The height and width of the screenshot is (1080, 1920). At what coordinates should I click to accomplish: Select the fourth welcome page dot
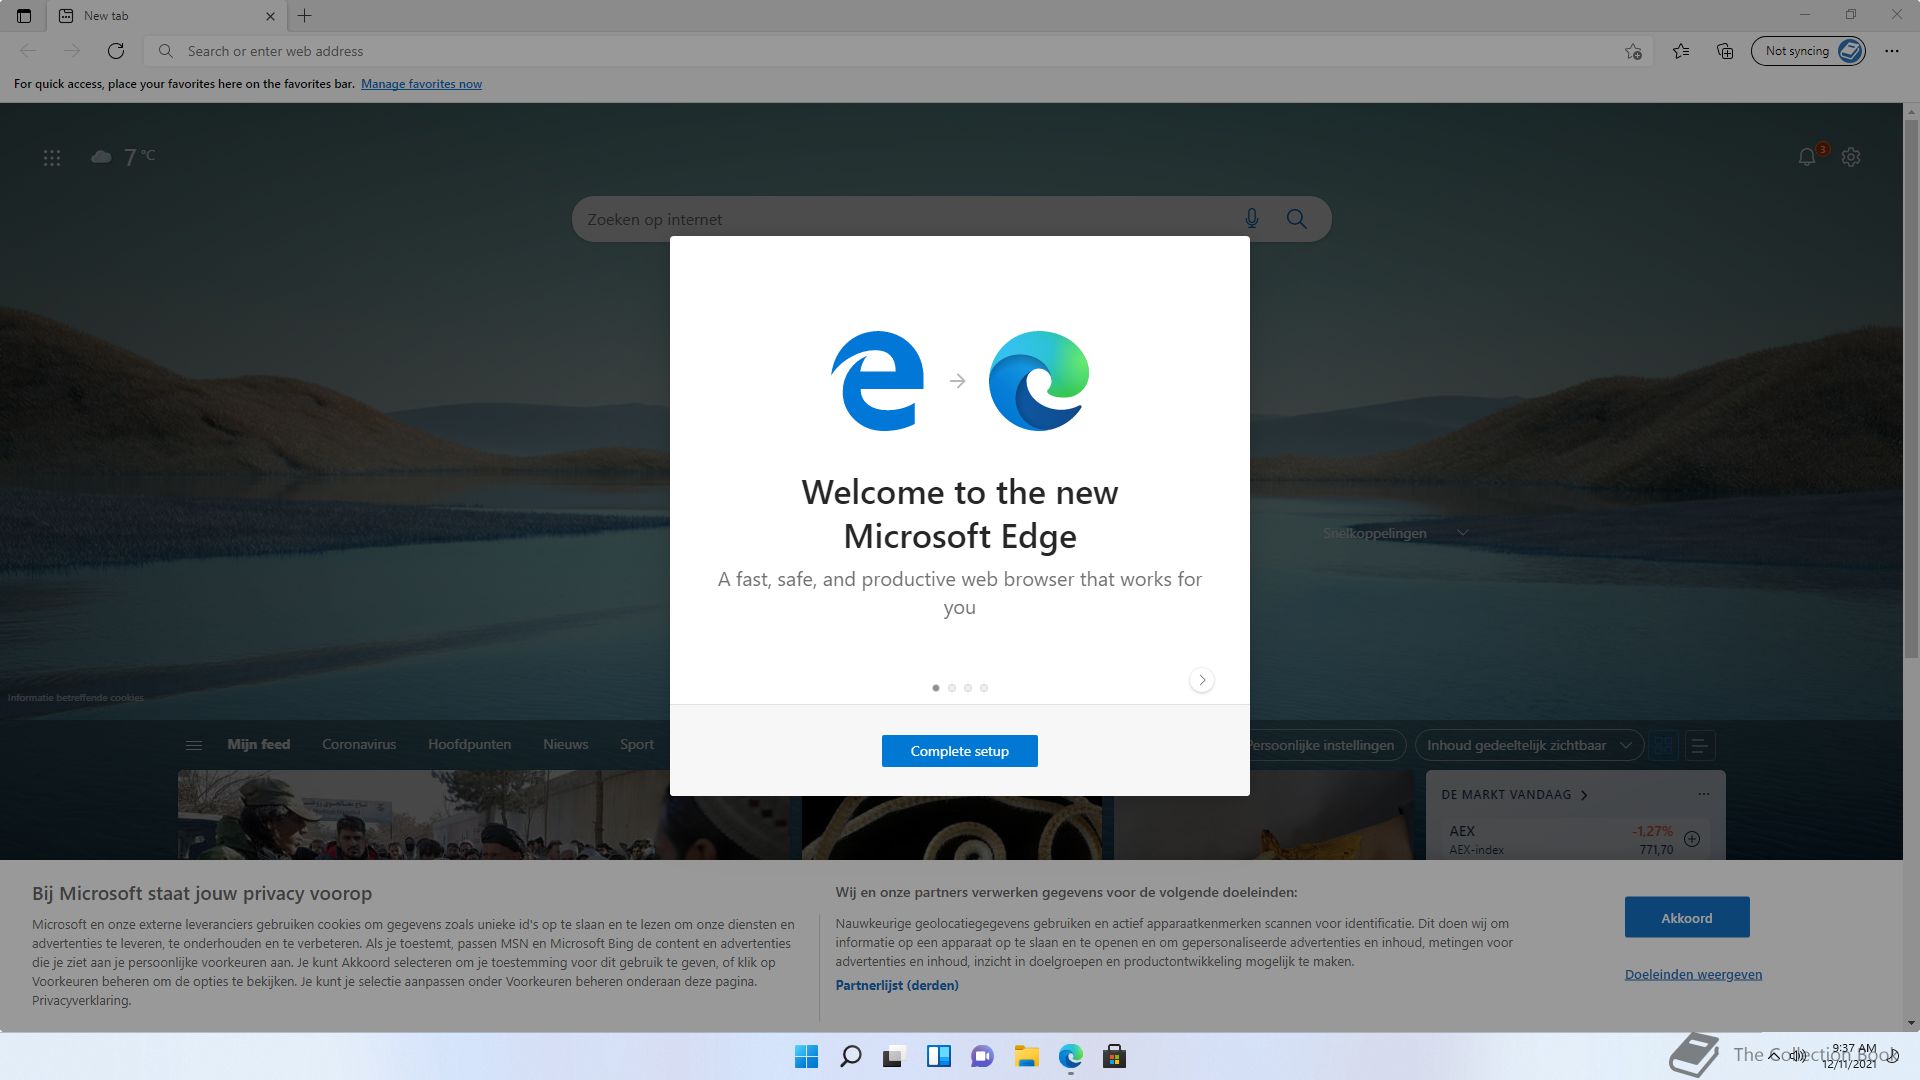point(984,688)
